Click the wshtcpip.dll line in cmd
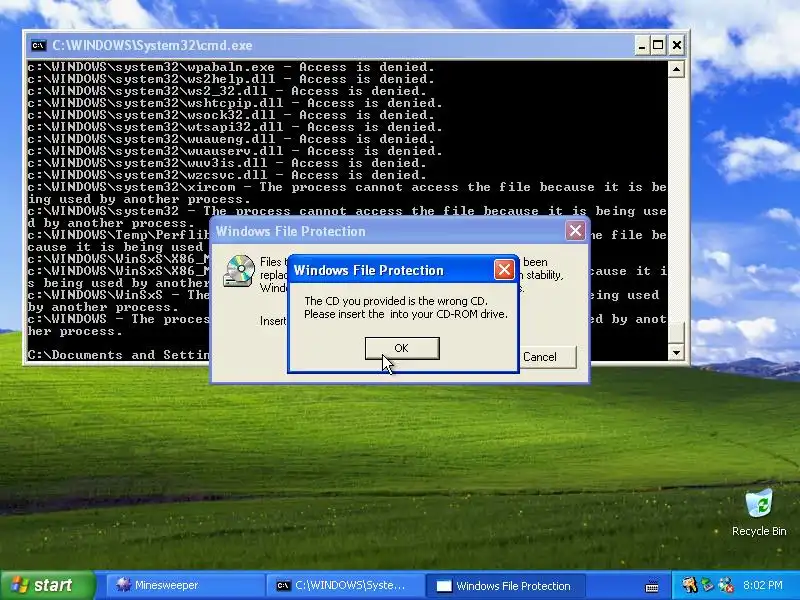This screenshot has width=800, height=600. (x=235, y=103)
